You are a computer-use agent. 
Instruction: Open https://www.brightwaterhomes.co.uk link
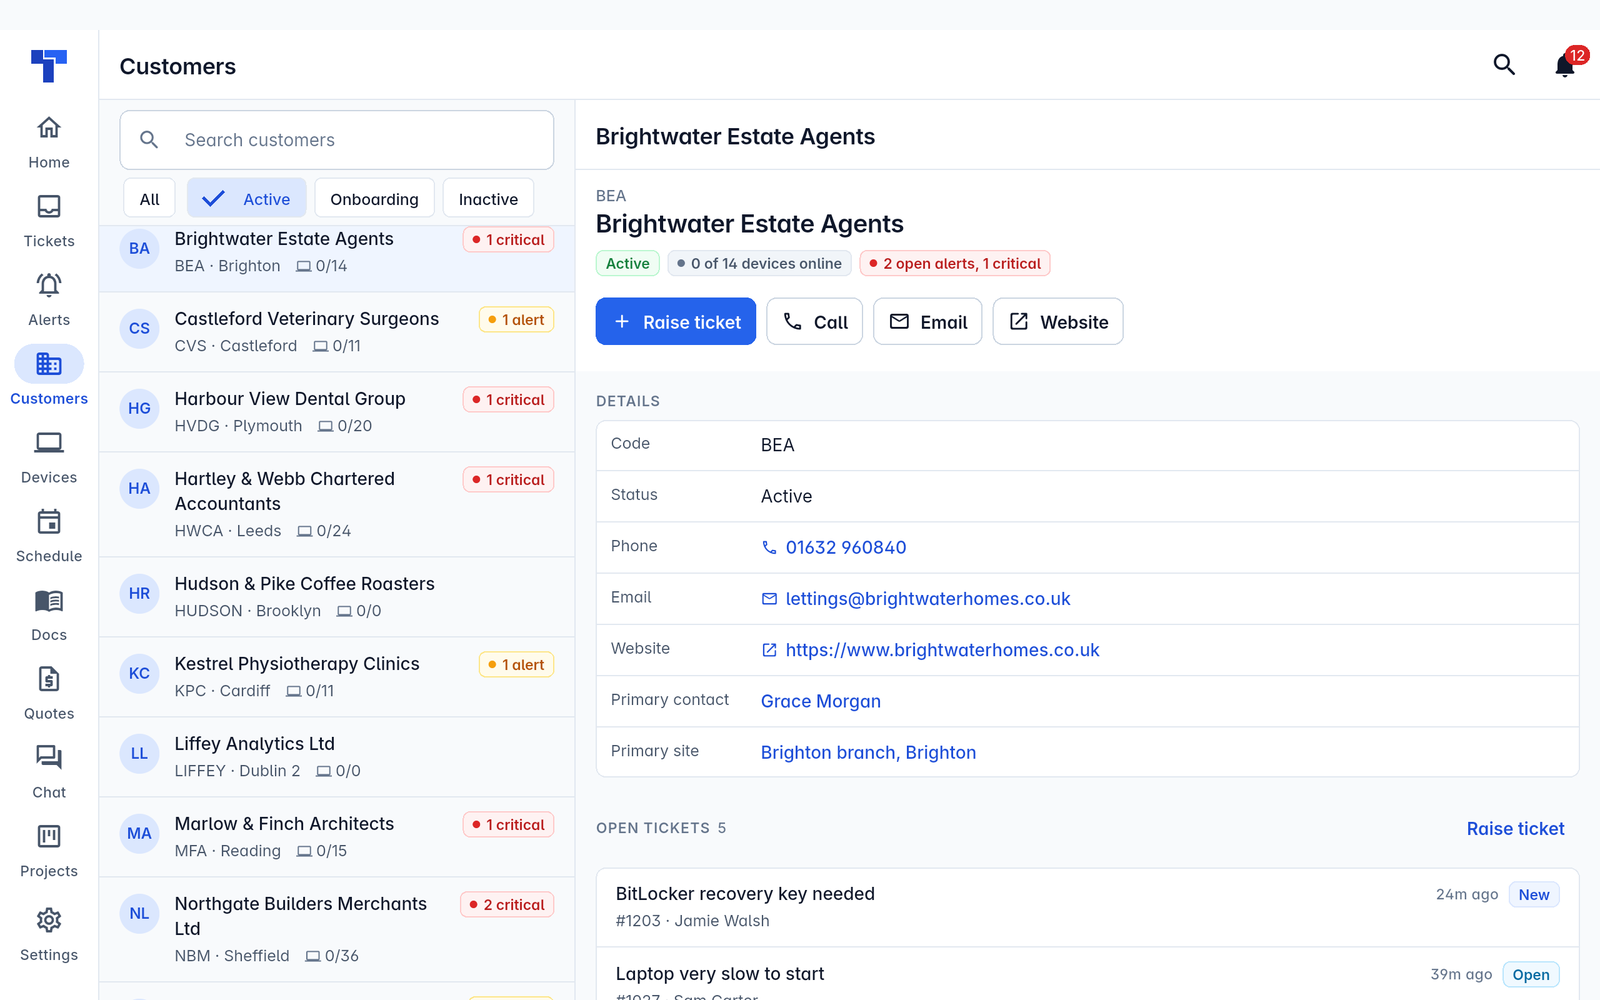[x=942, y=650]
